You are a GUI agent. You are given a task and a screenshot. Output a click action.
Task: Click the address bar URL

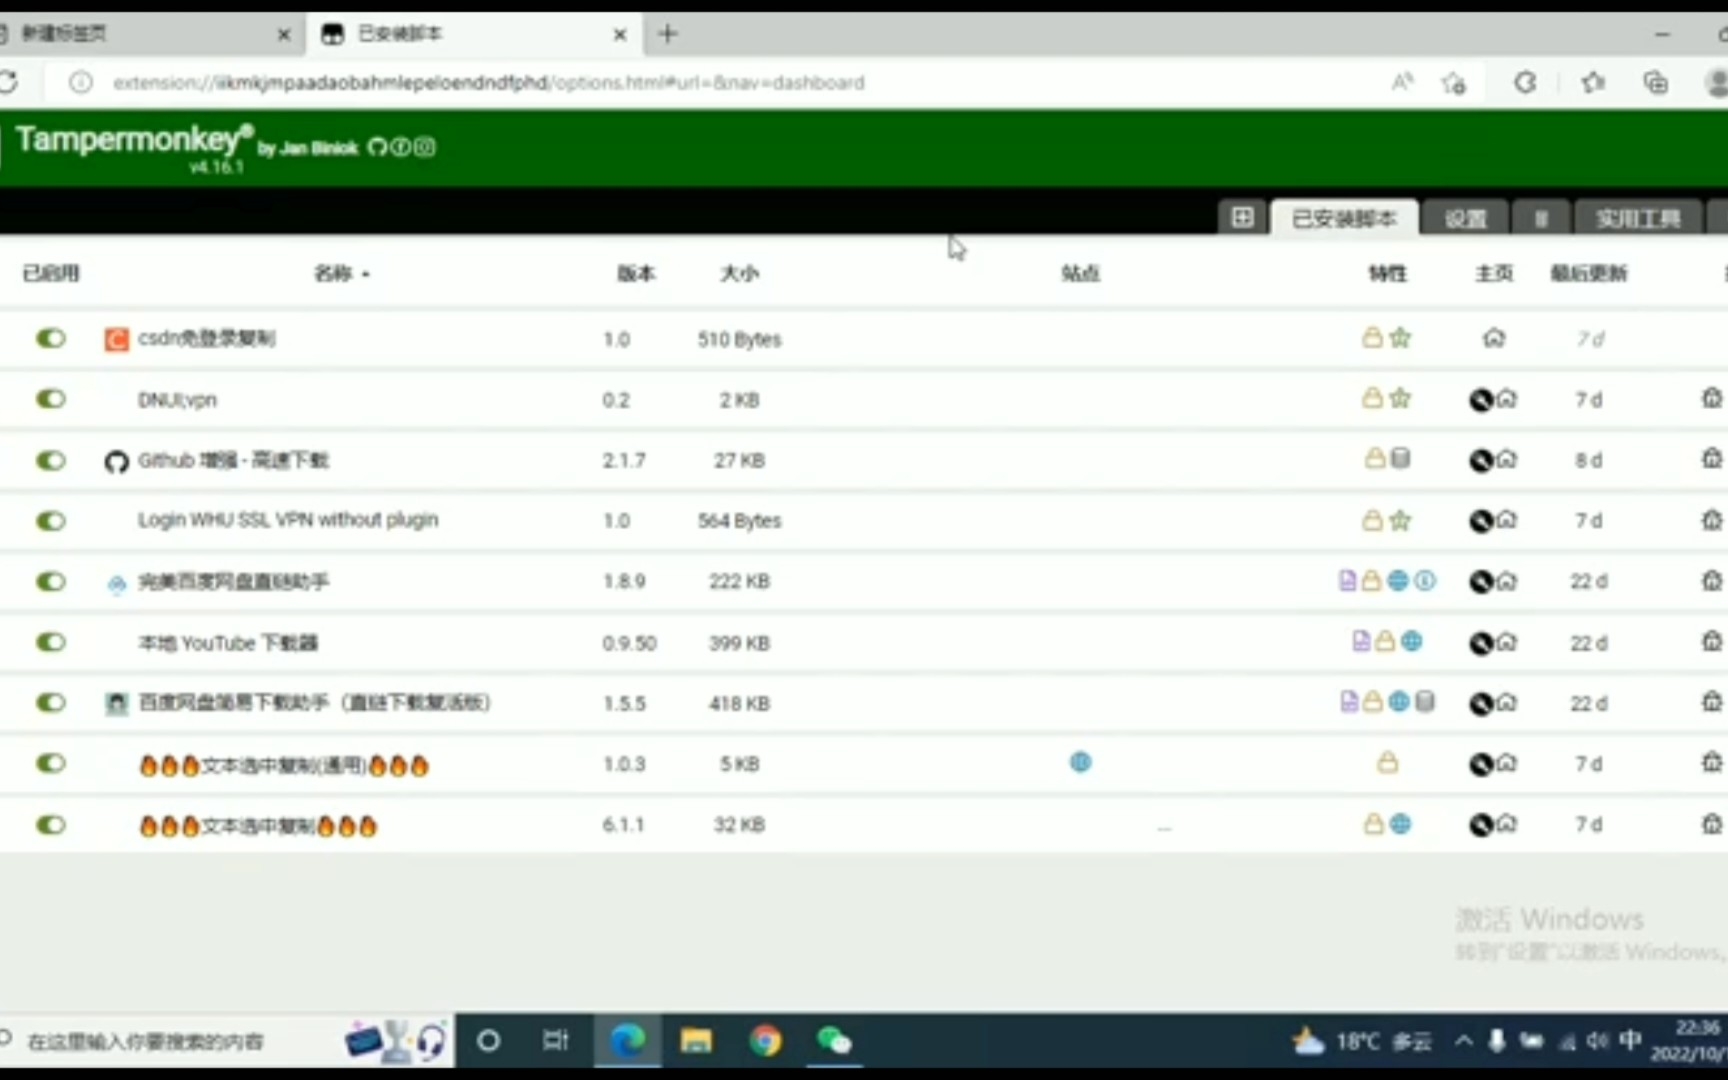tap(488, 83)
